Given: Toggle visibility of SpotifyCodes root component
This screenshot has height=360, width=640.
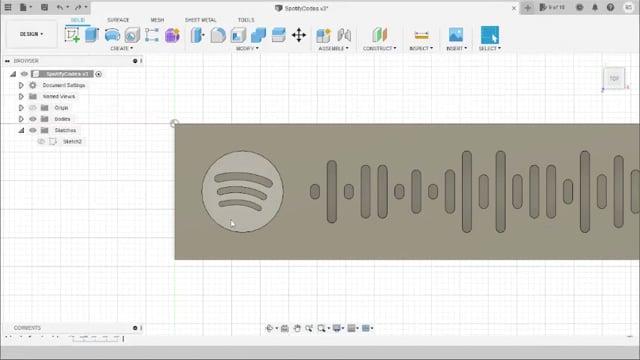Looking at the screenshot, I should [24, 74].
